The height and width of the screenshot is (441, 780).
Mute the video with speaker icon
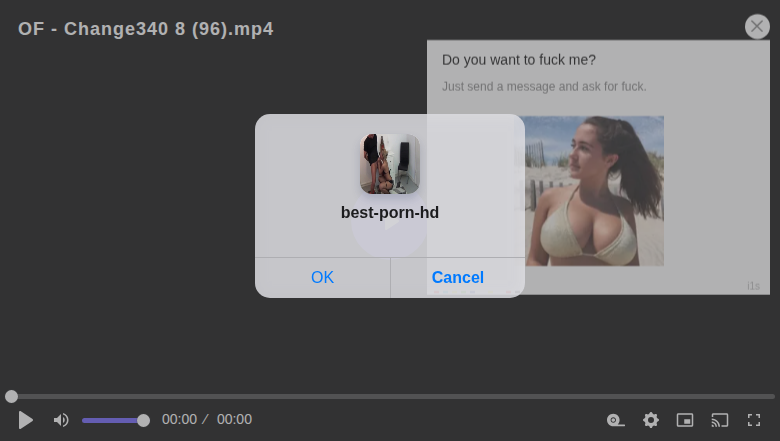point(61,420)
